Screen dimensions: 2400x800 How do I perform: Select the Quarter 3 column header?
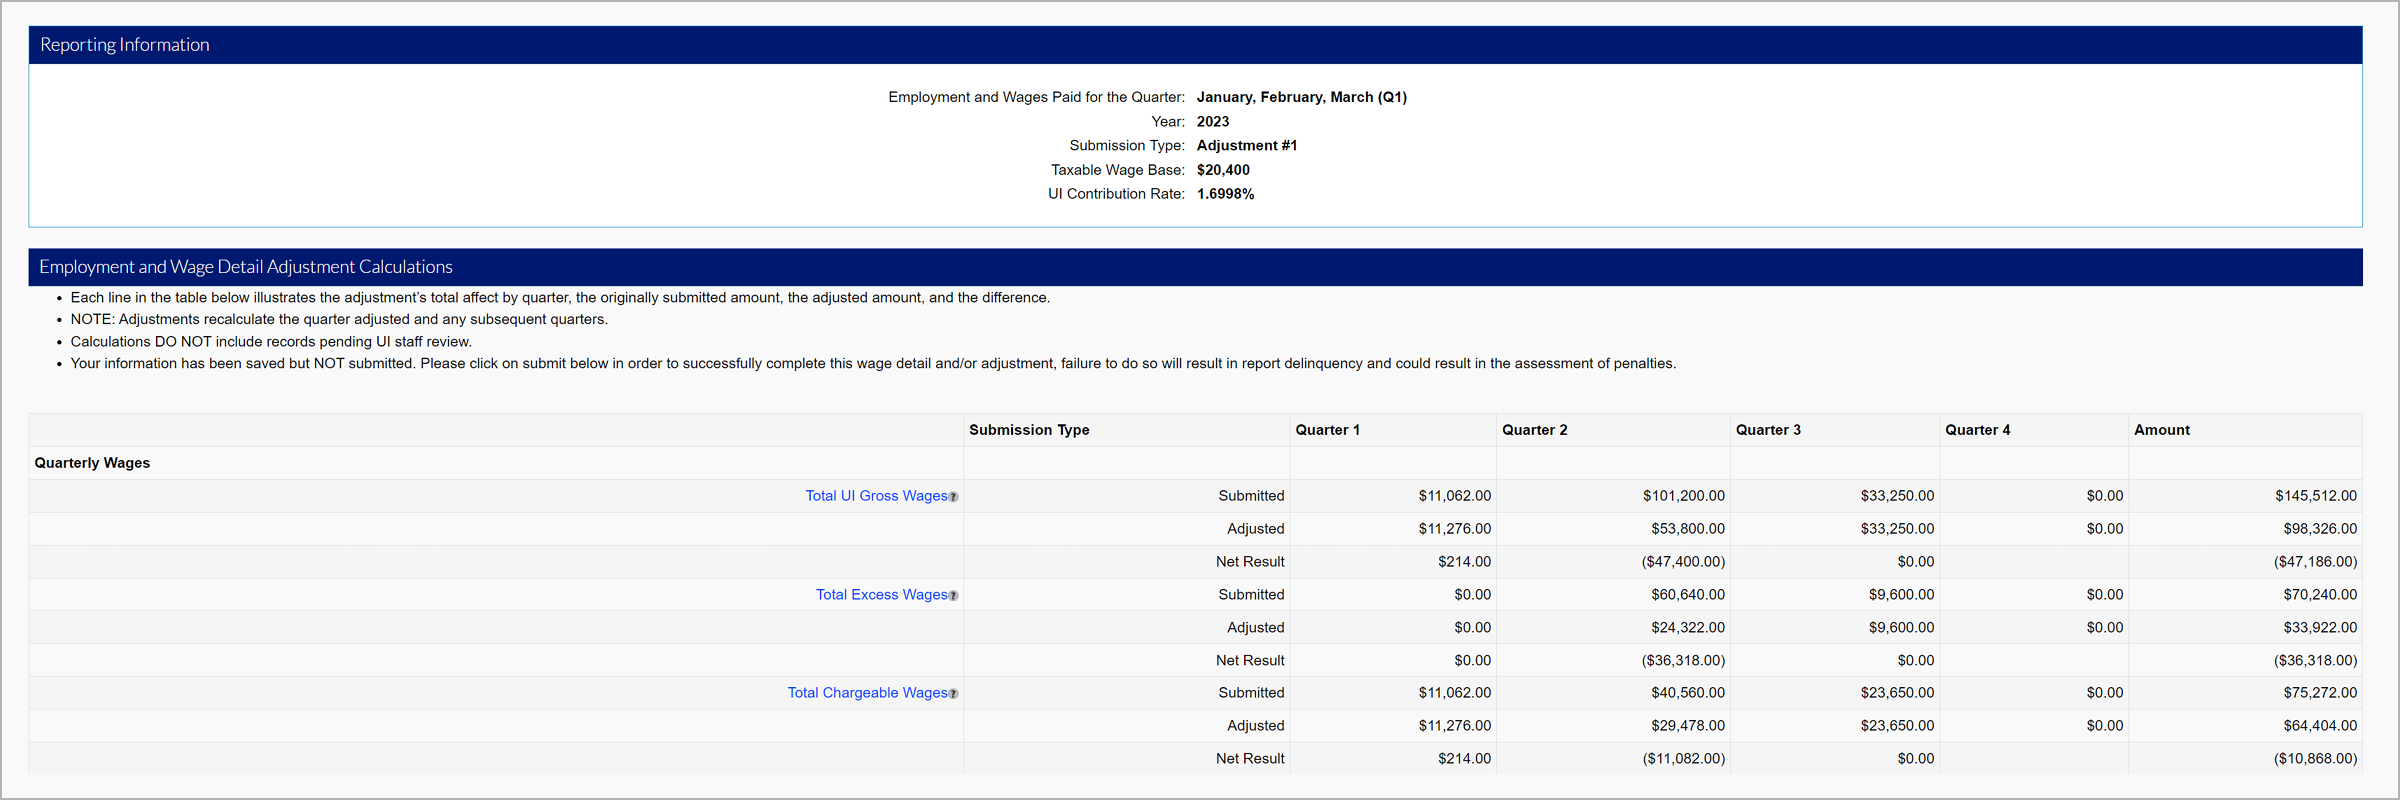click(x=1768, y=430)
